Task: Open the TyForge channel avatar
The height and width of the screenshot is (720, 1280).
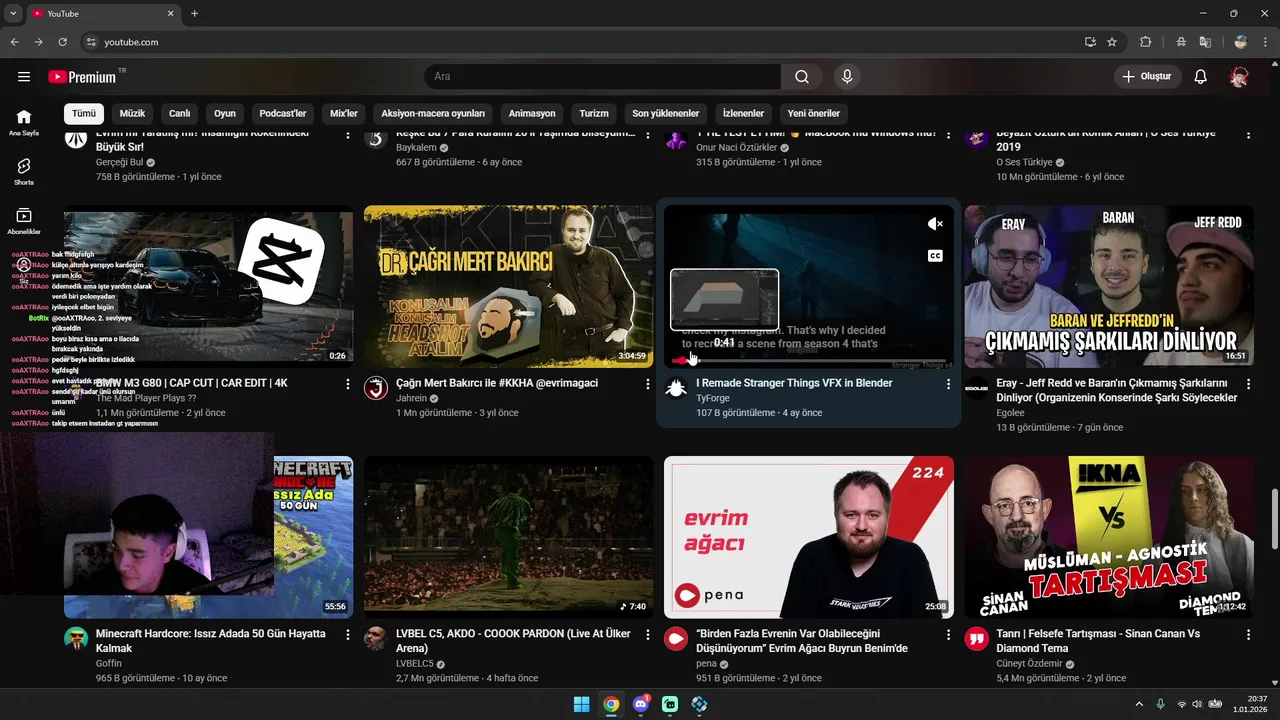Action: pos(676,388)
